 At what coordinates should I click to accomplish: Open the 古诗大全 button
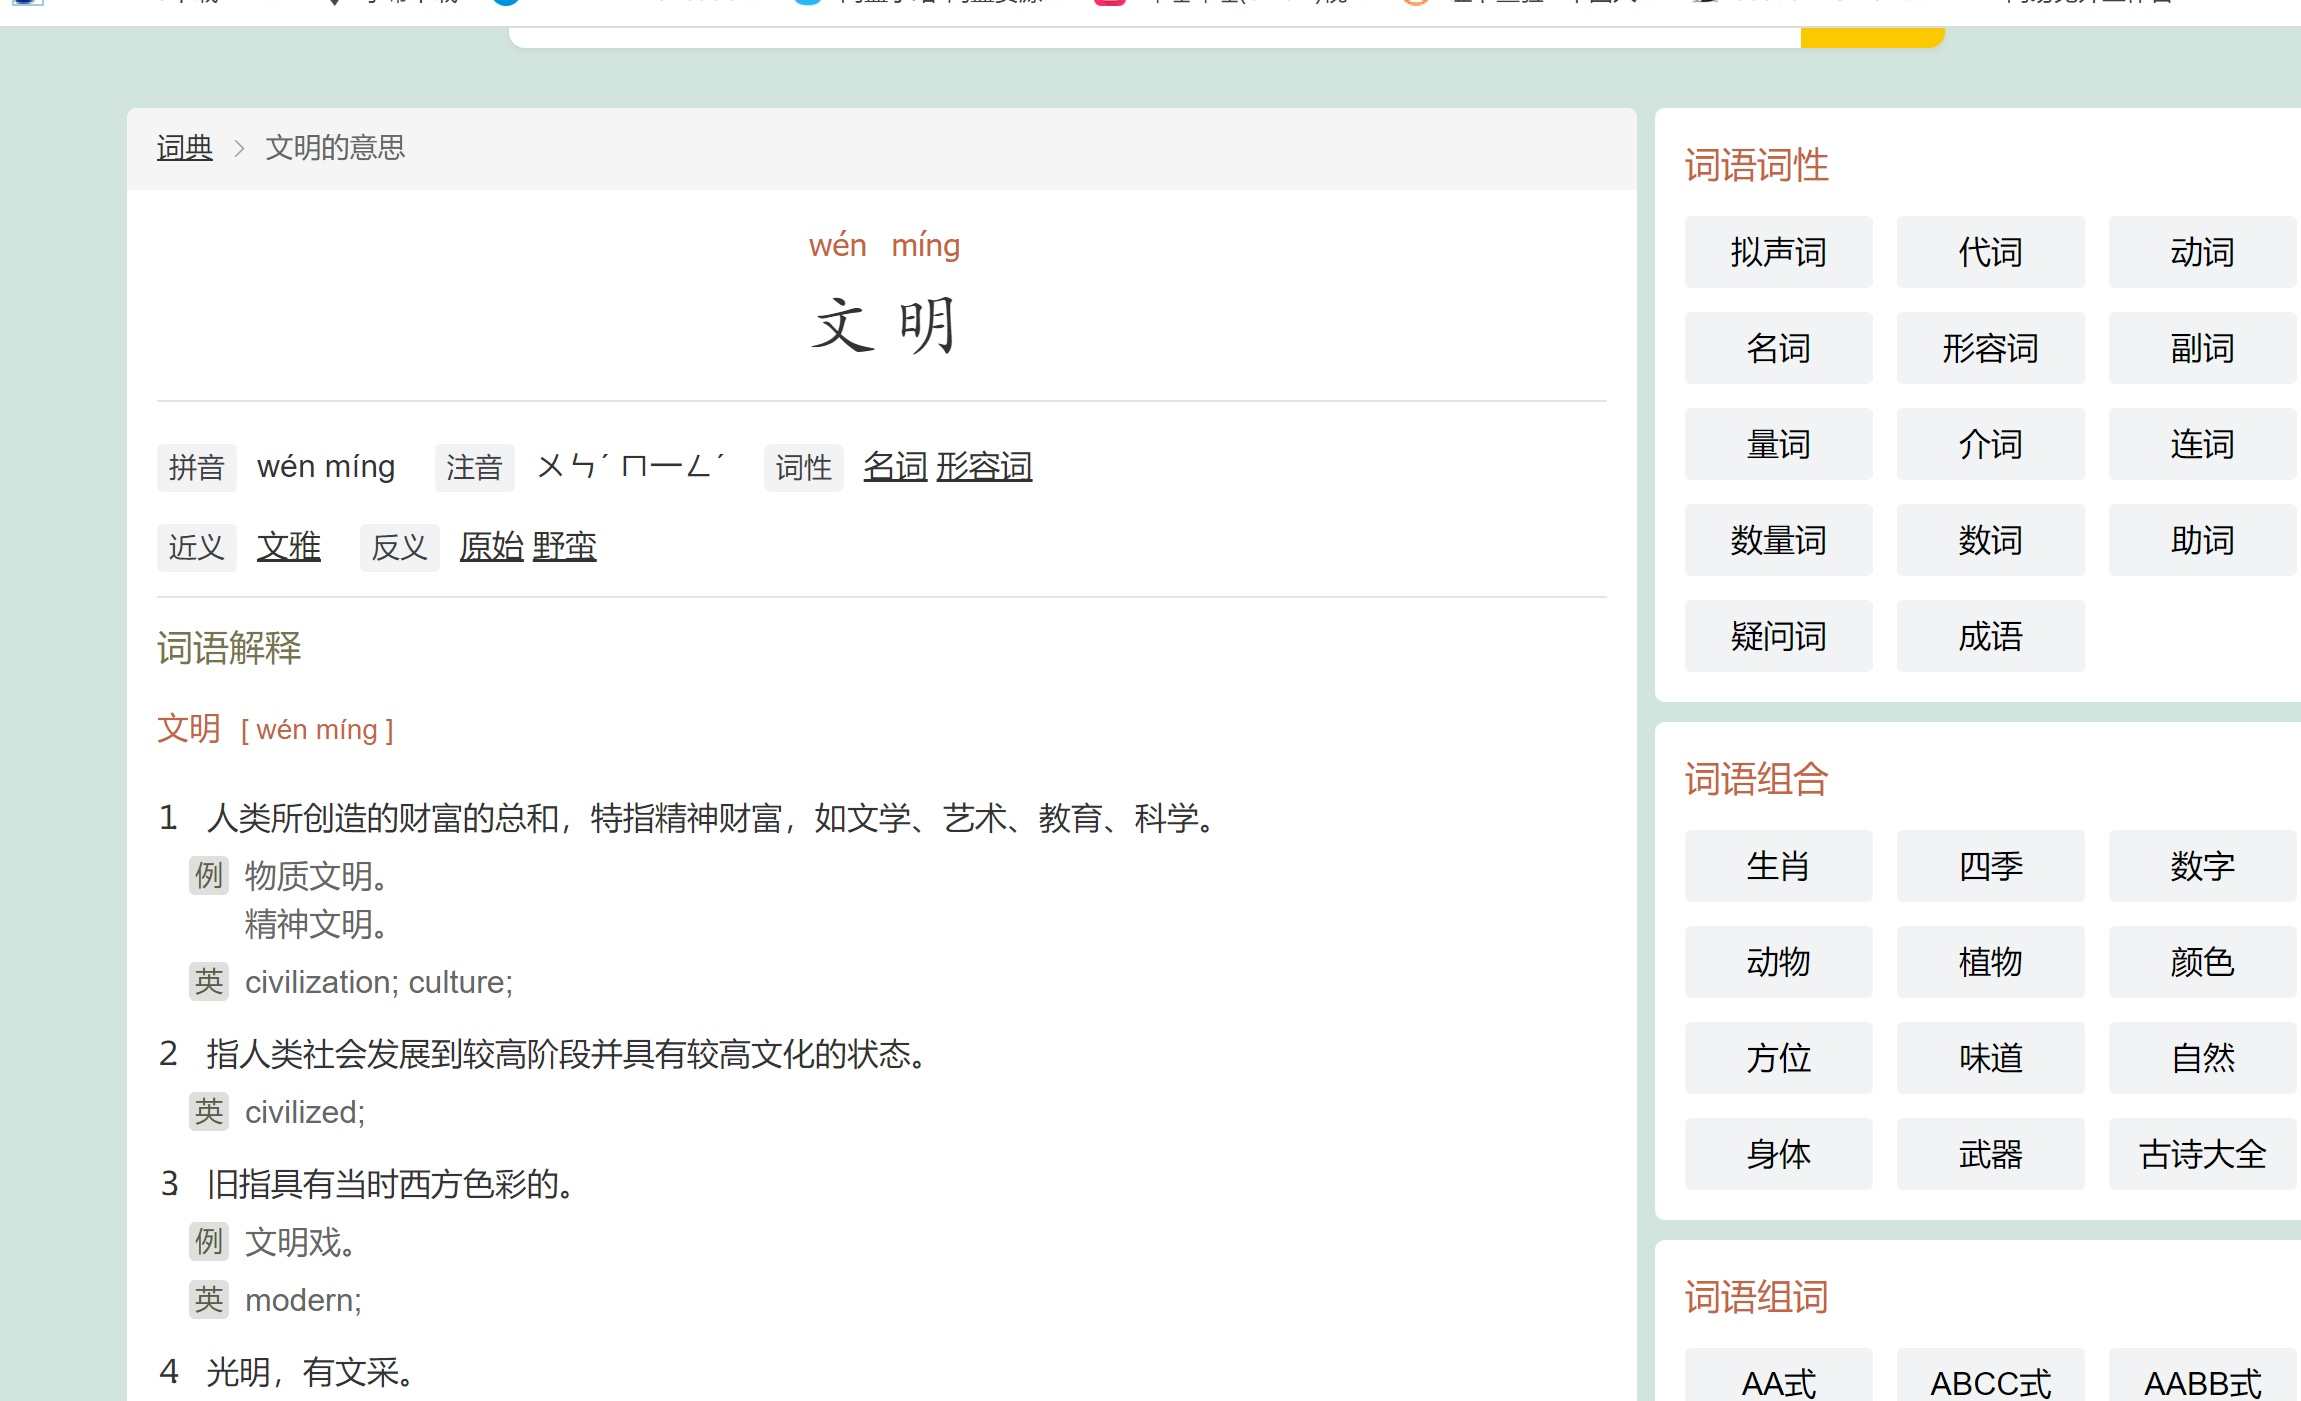(x=2203, y=1154)
